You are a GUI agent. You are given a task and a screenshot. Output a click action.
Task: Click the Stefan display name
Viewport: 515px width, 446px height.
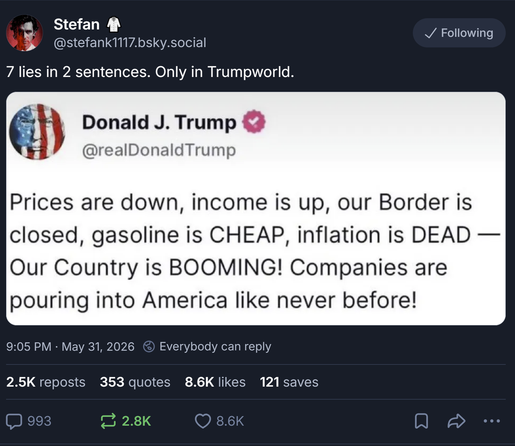pos(76,24)
